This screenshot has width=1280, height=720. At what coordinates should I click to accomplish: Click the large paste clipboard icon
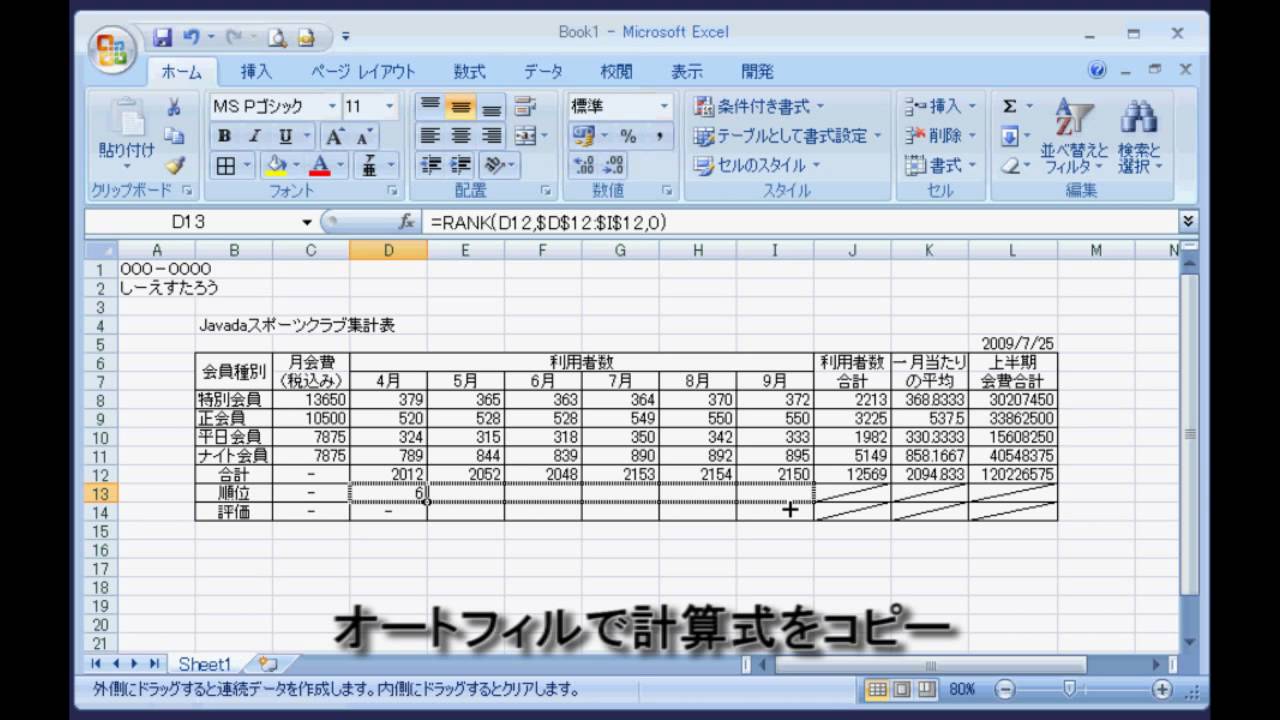tap(127, 118)
